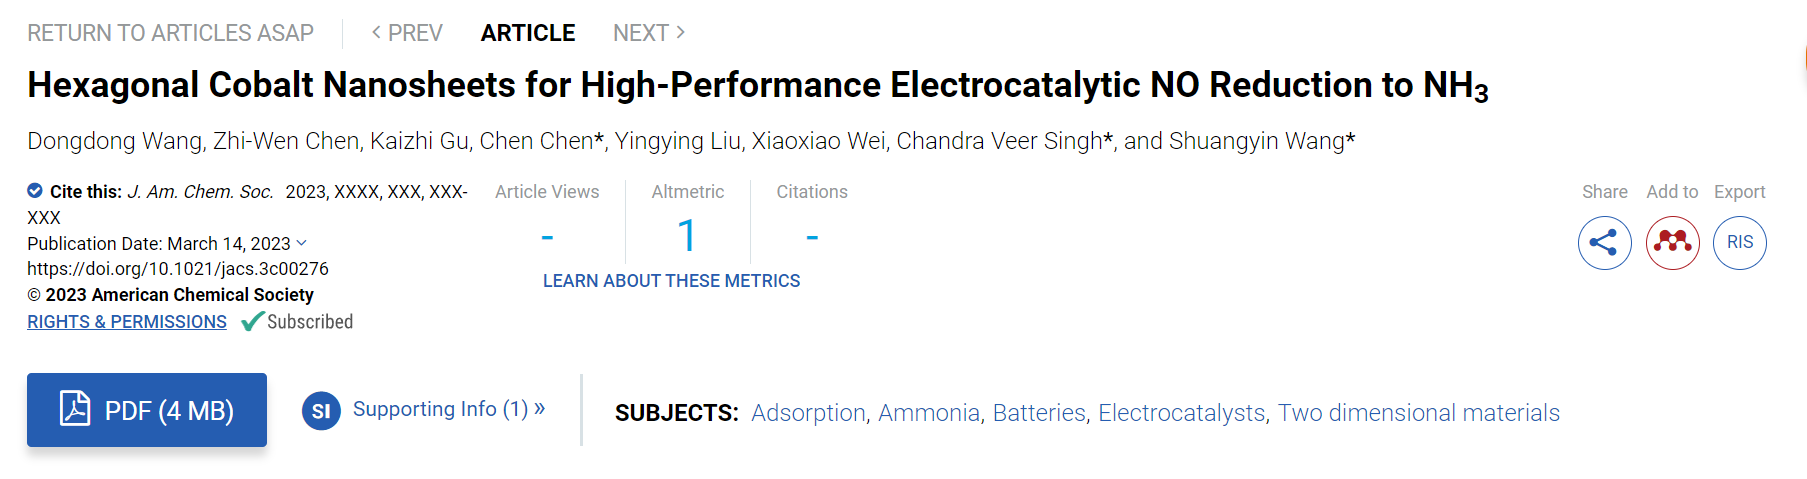Open PDF (4 MB) download button
Image resolution: width=1807 pixels, height=479 pixels.
147,410
